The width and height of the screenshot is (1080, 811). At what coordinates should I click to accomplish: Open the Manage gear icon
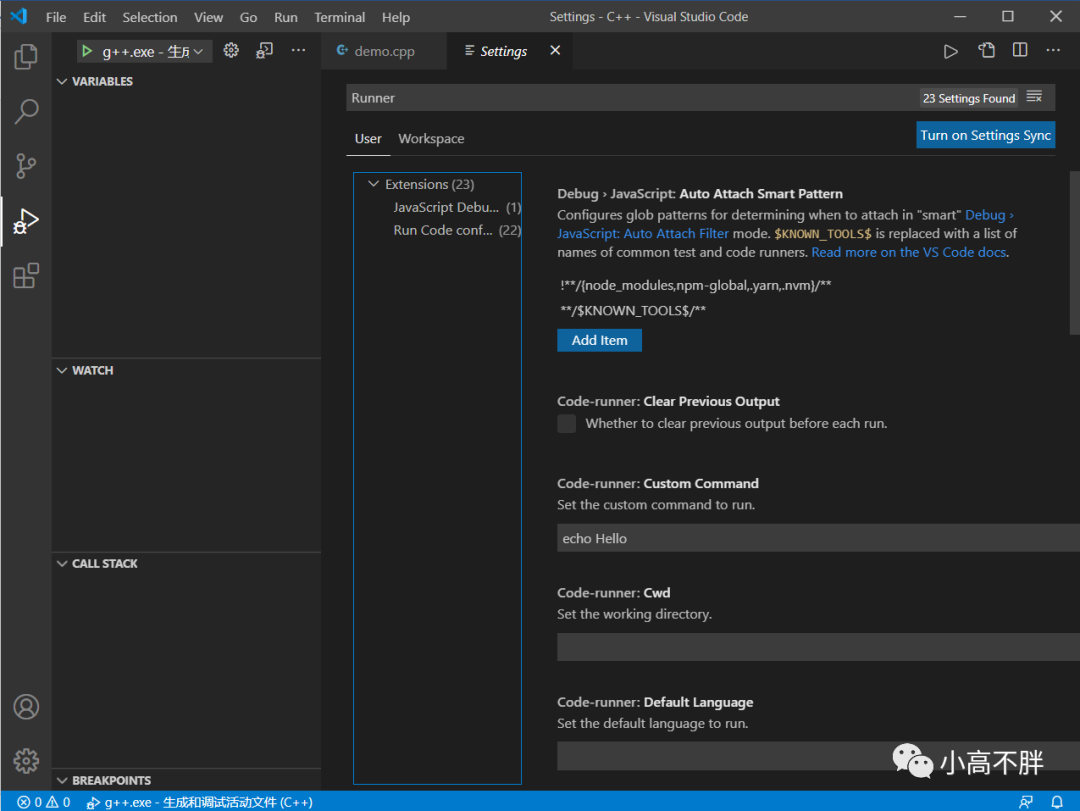click(x=26, y=761)
